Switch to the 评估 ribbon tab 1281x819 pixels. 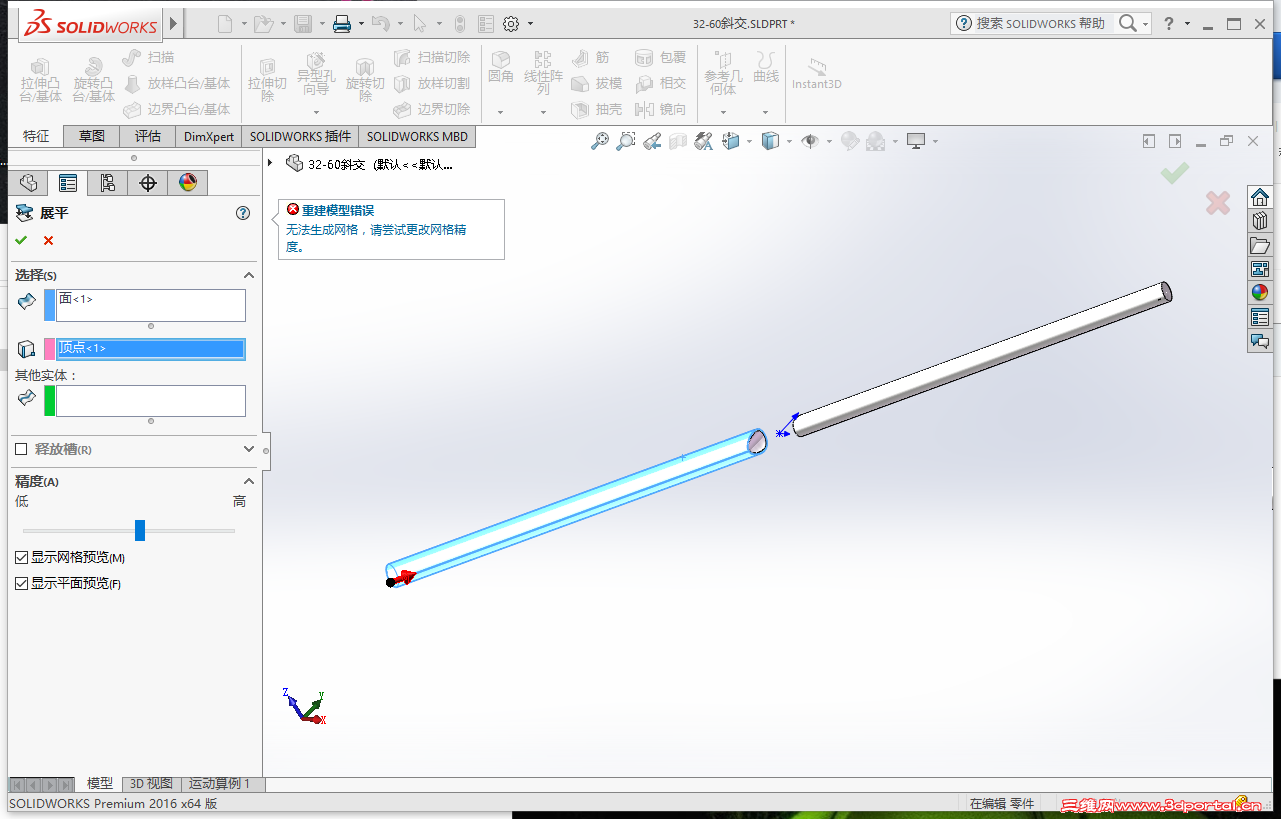[148, 136]
